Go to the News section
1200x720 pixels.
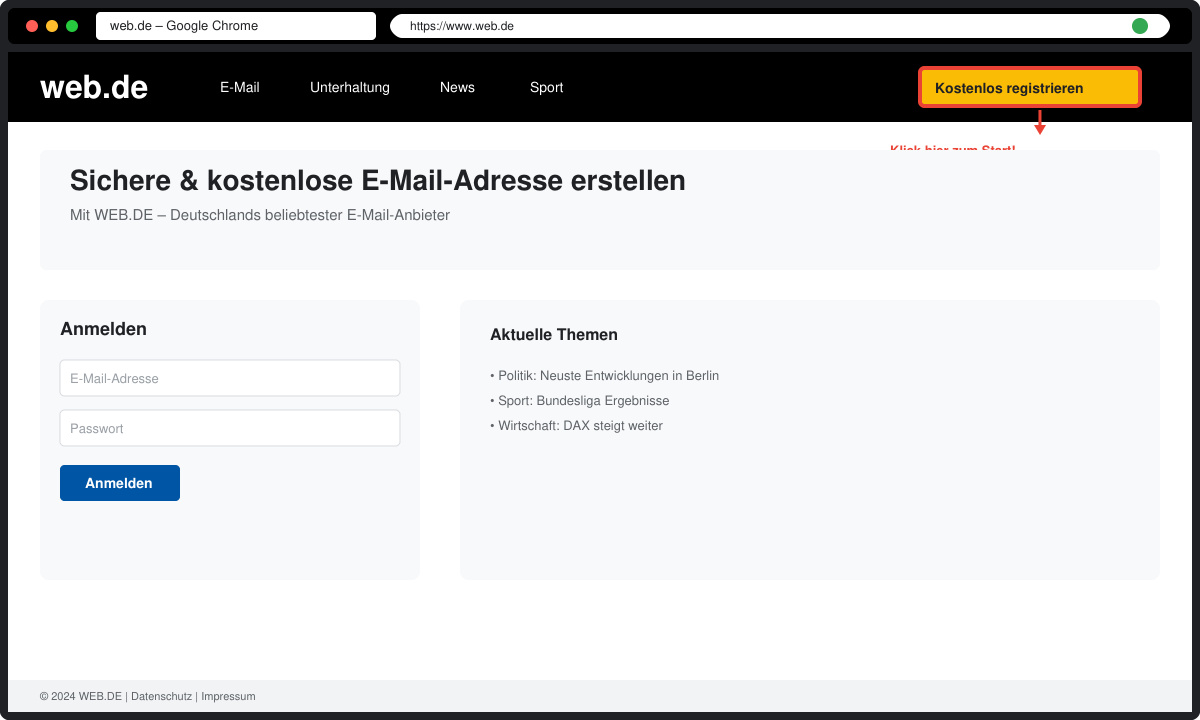457,87
